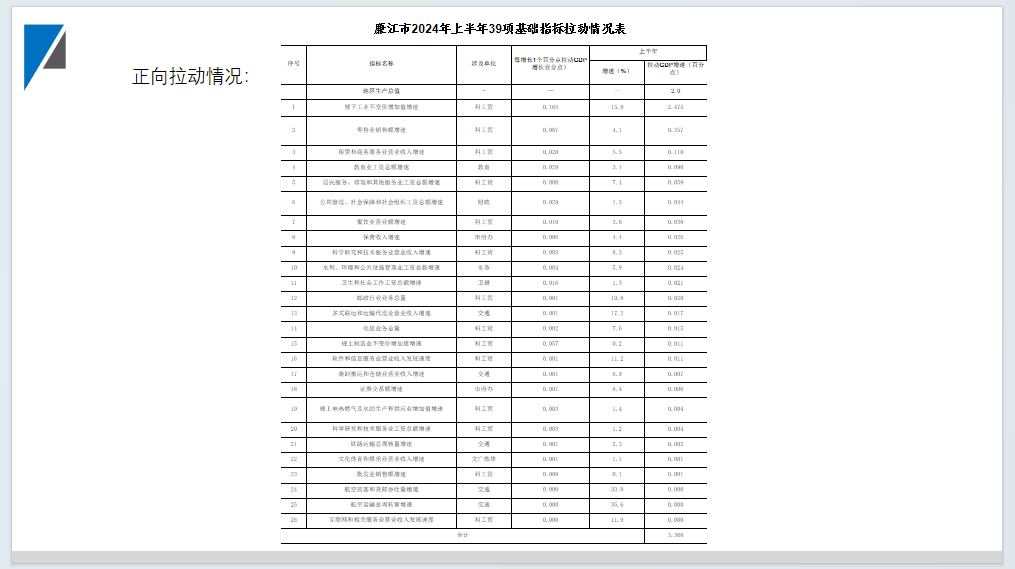Click the '拉动GDP增速（百分点）' sub-header
1015x569 pixels.
[x=675, y=69]
